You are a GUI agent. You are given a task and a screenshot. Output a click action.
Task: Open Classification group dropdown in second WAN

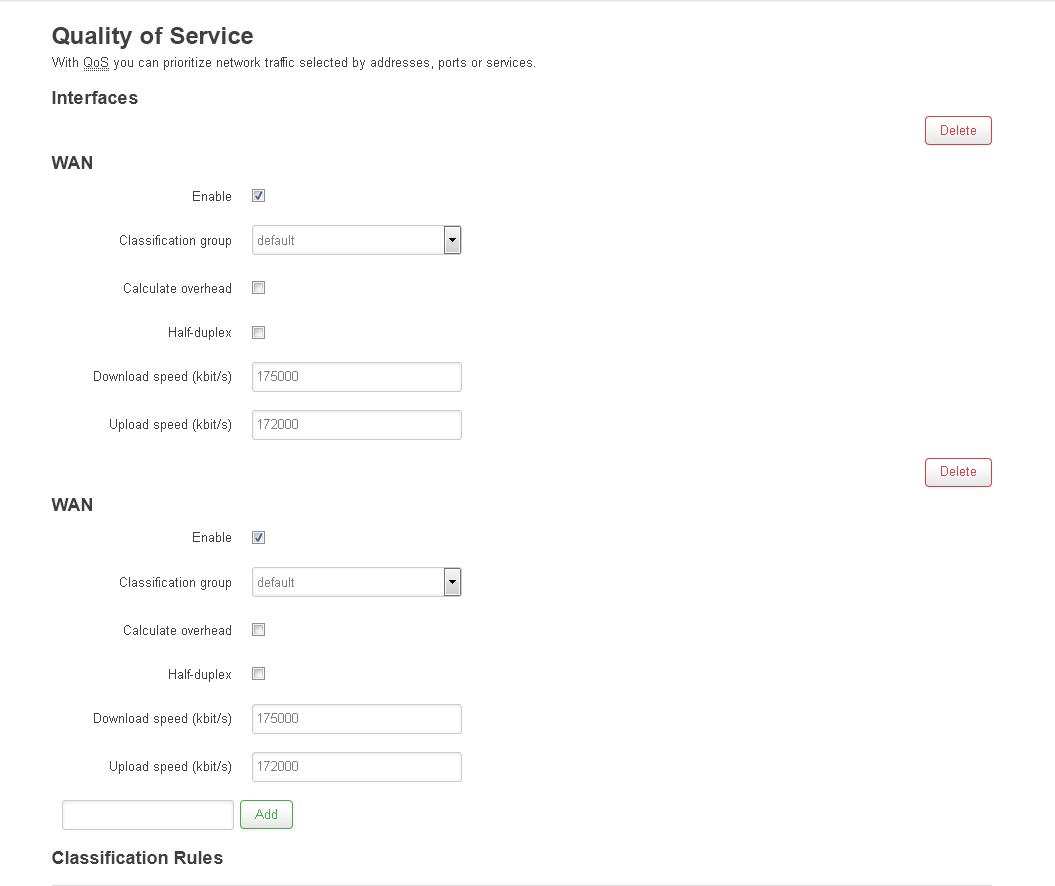pos(357,582)
